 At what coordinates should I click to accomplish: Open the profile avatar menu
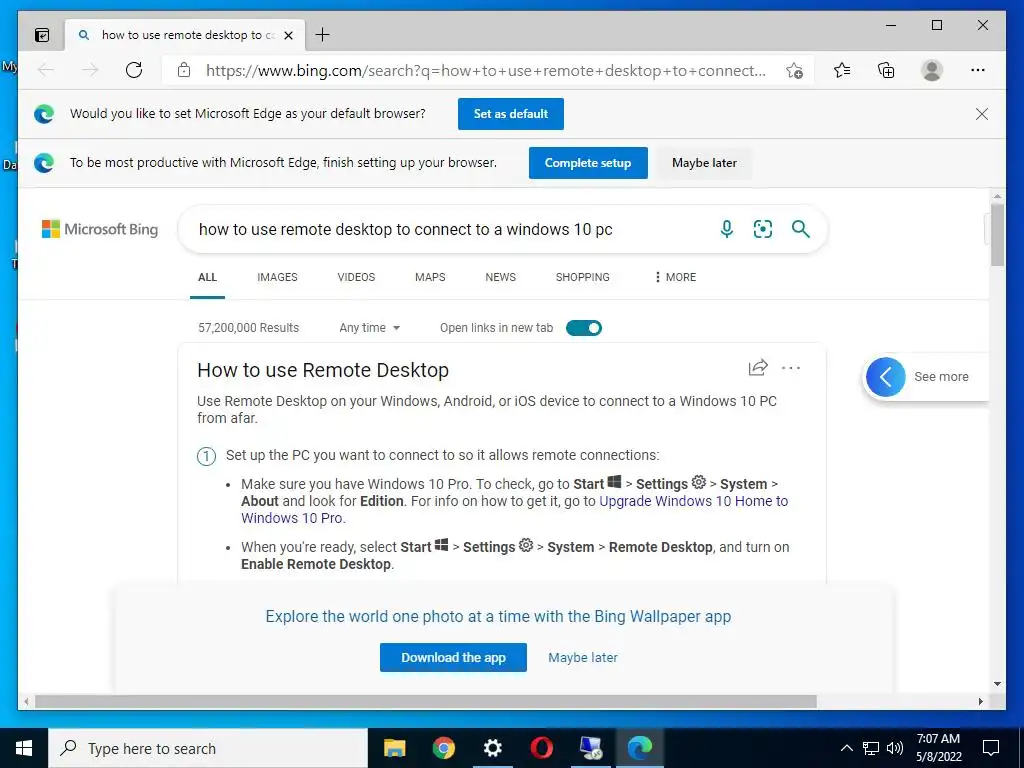tap(932, 70)
